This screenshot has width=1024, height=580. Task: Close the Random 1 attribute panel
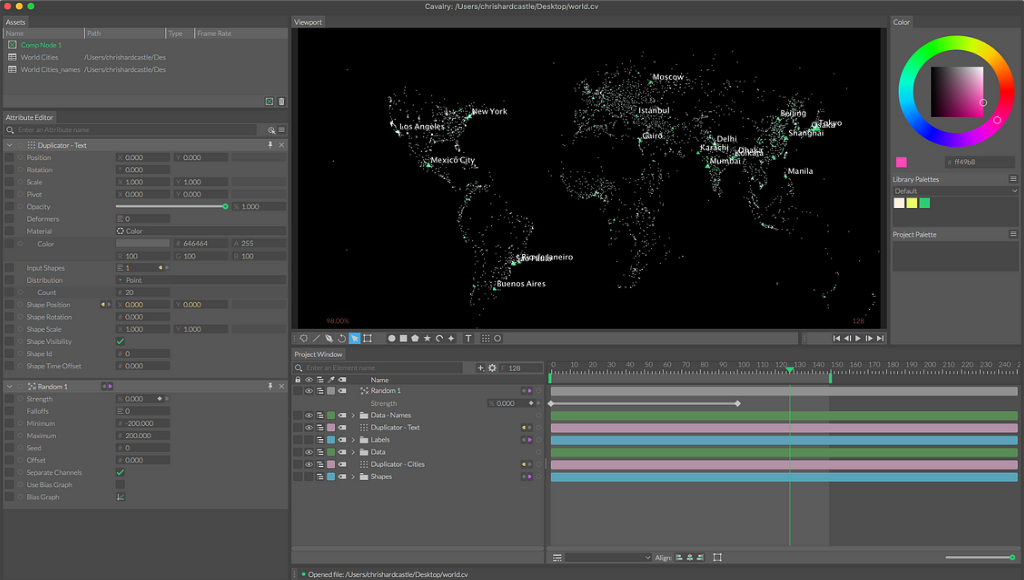coord(281,387)
